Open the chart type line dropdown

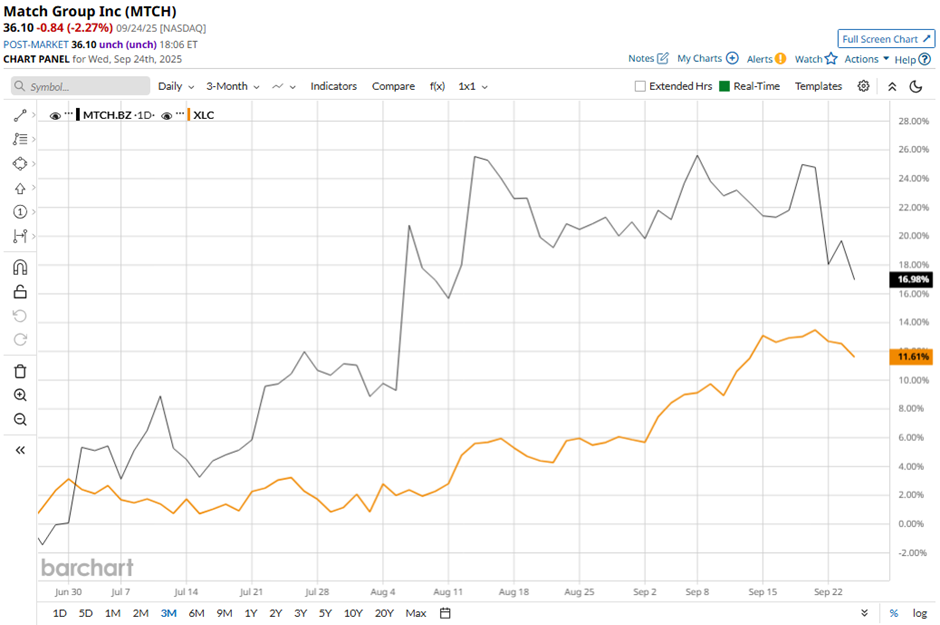pos(284,86)
